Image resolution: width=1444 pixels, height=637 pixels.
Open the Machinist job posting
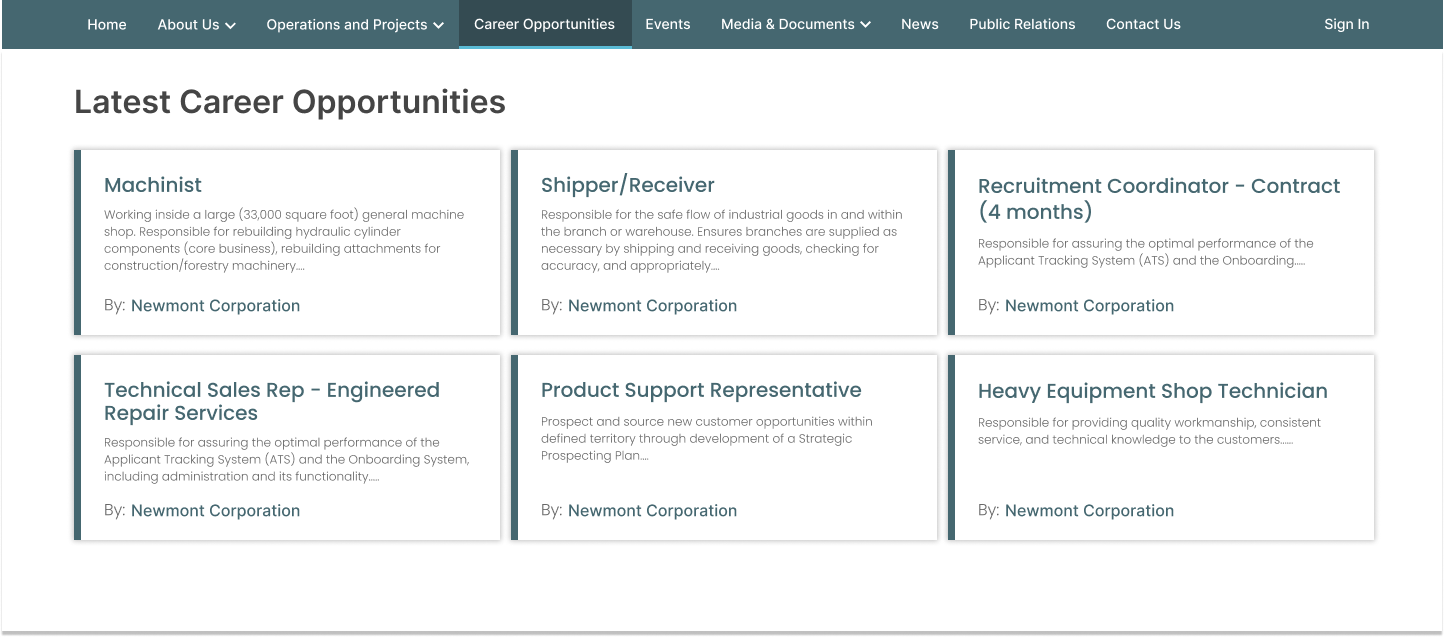pyautogui.click(x=153, y=185)
